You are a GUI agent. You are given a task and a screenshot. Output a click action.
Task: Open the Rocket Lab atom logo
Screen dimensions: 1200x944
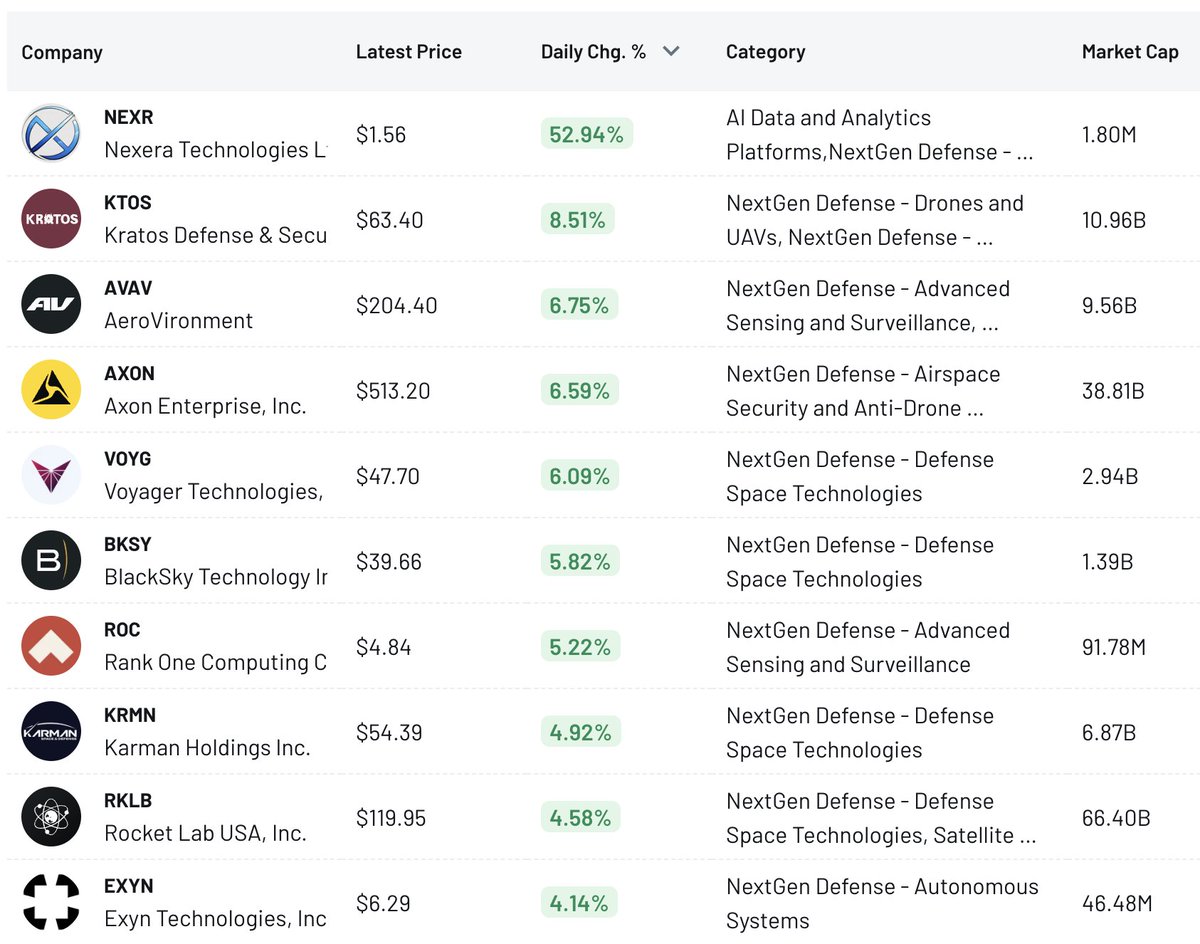point(51,817)
